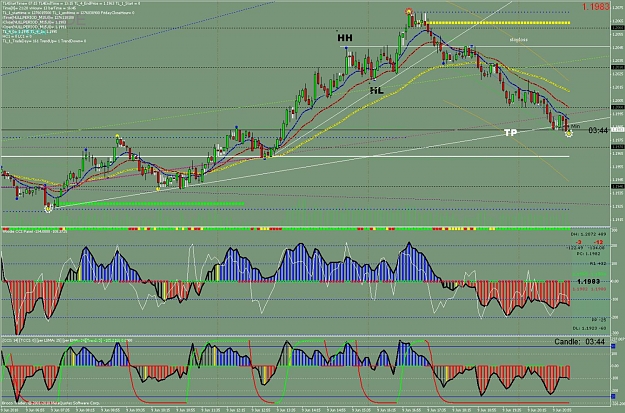
Task: Click the Min label near the last candle
Action: (x=575, y=126)
